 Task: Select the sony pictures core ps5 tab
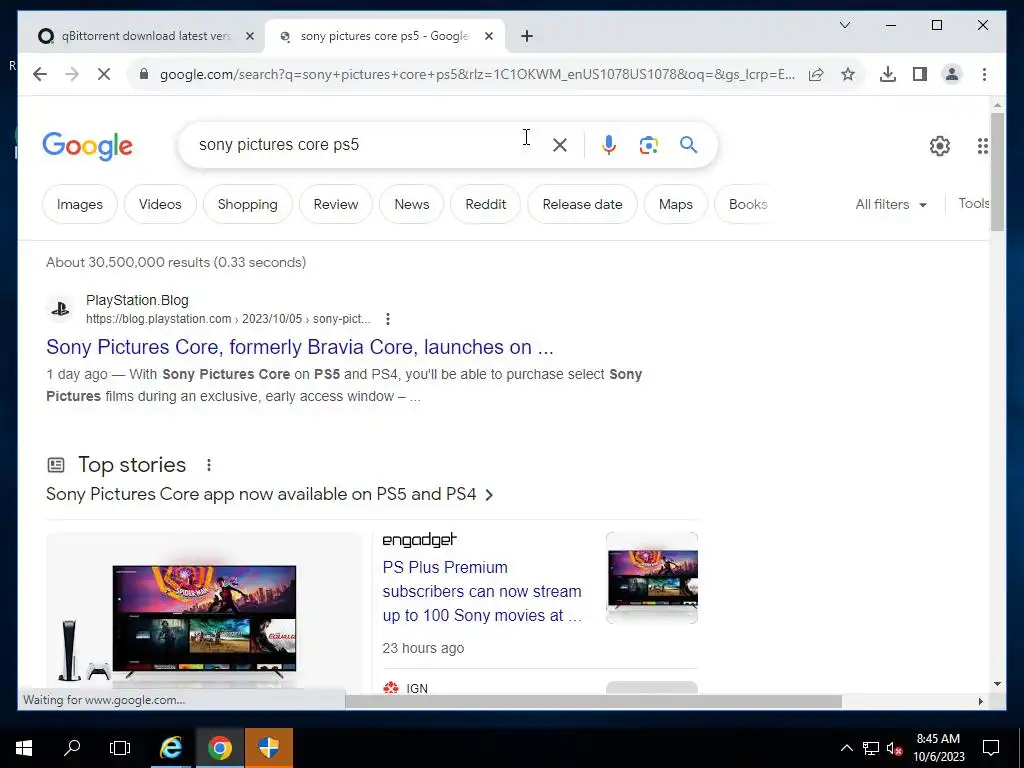click(x=385, y=36)
